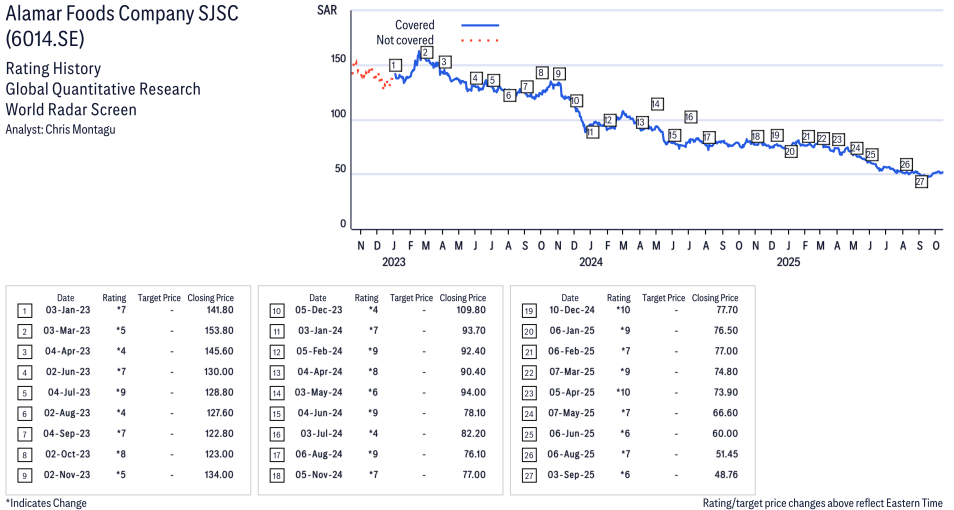Click the blue Covered legend line sample
Image resolution: width=954 pixels, height=510 pixels.
480,25
